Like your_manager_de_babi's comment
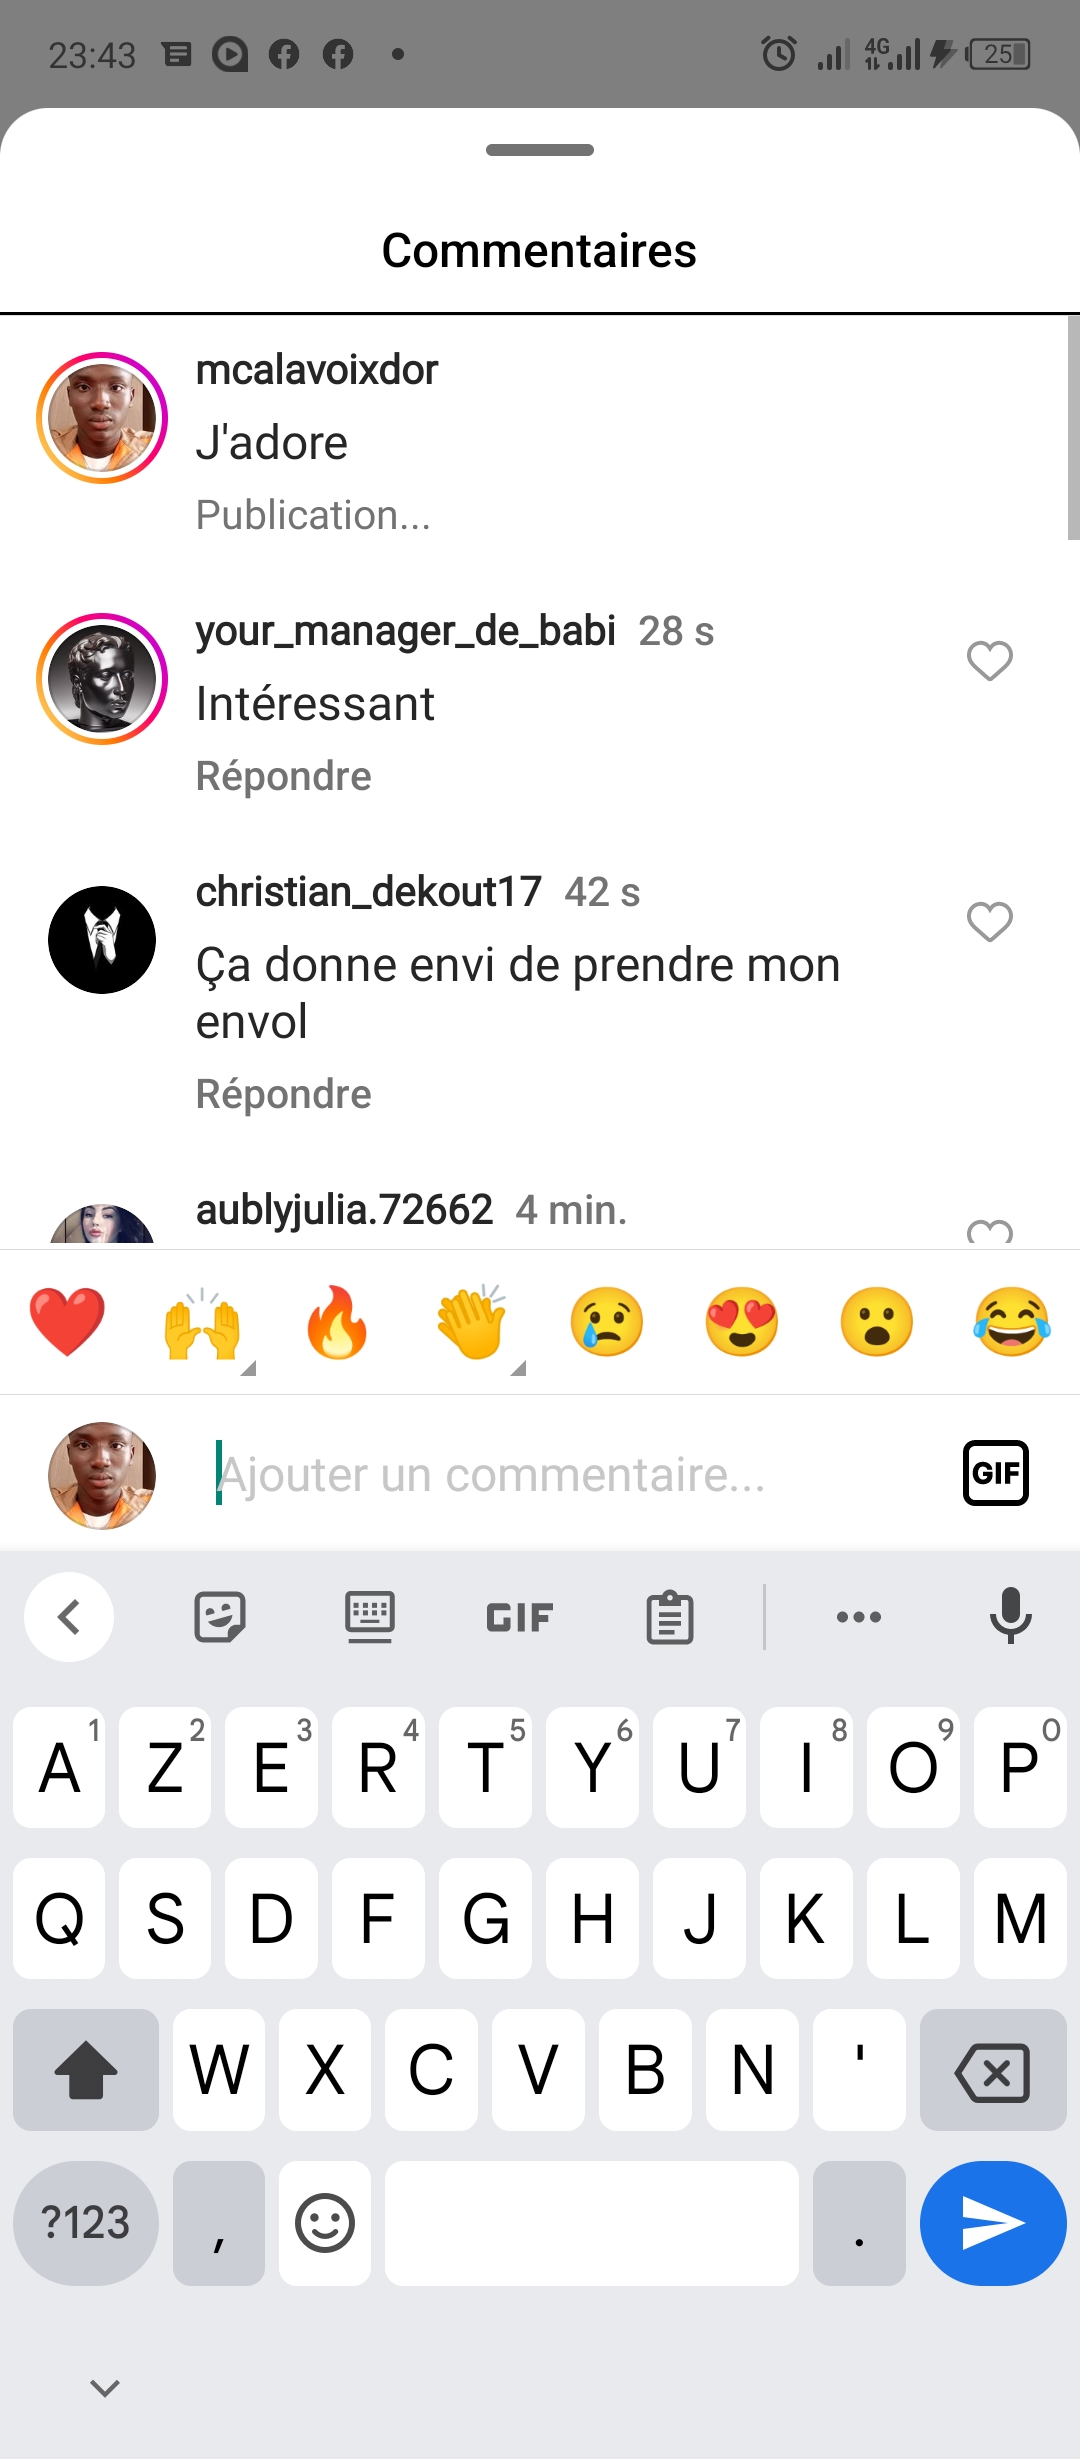Screen dimensions: 1080x2459 point(990,661)
